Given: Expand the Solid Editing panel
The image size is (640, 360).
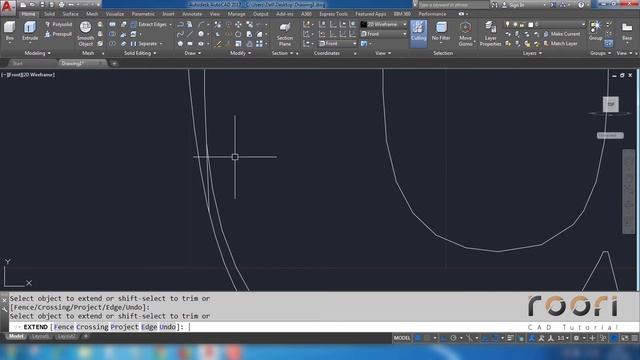Looking at the screenshot, I should 140,53.
